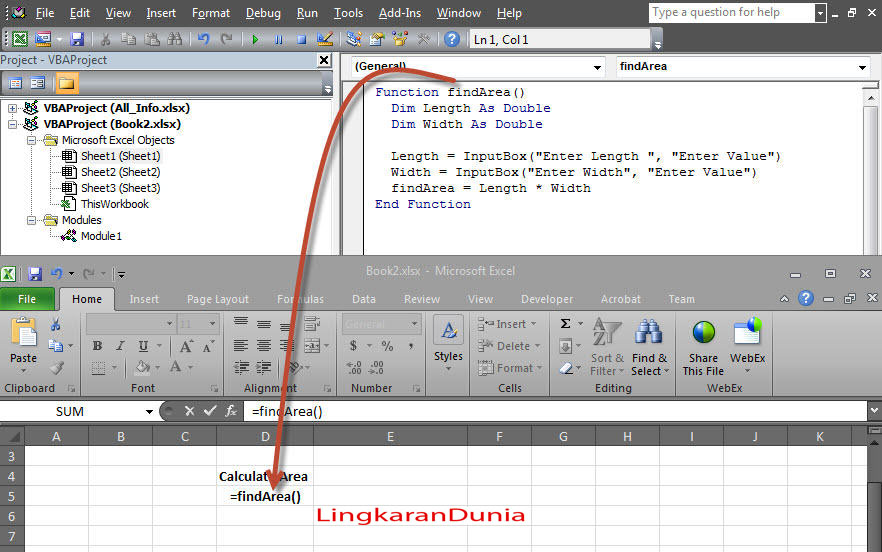Click View Object icon in Project panel
882x552 pixels.
click(x=38, y=83)
